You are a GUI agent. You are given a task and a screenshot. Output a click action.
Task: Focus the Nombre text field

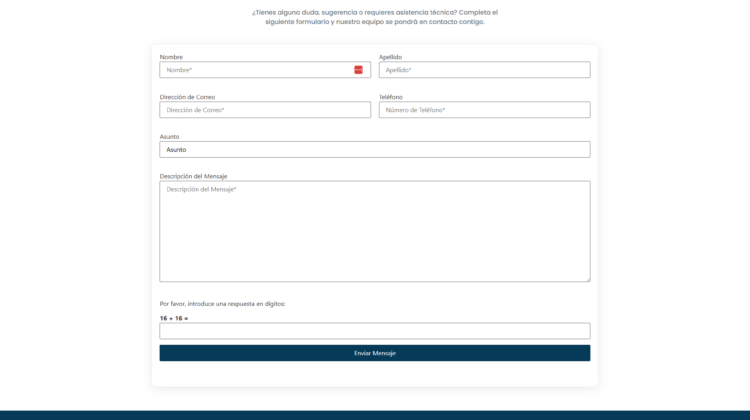[x=255, y=70]
